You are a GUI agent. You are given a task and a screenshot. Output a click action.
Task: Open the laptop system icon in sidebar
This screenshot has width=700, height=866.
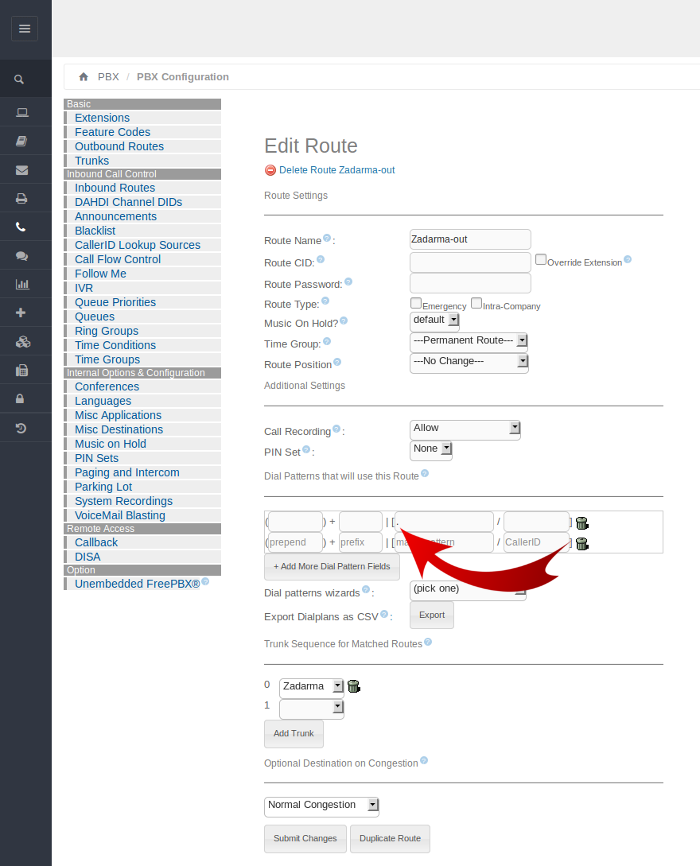(x=22, y=113)
